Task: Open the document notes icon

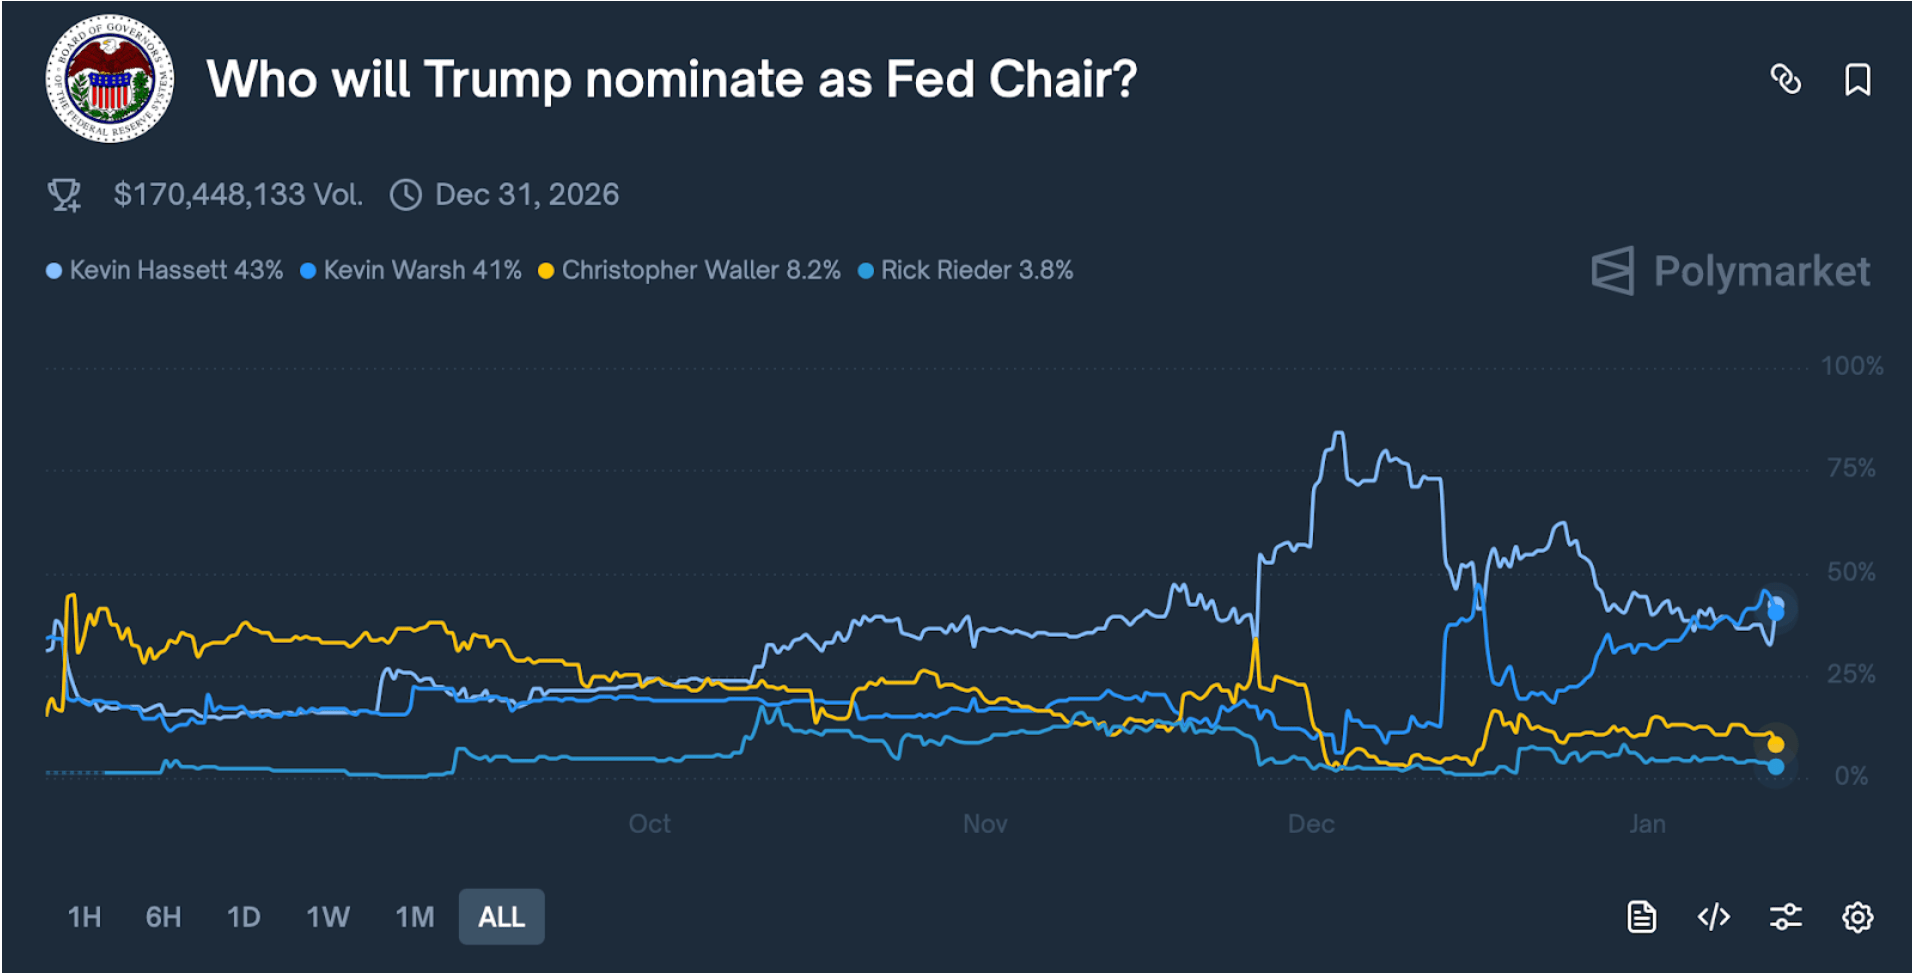Action: (1641, 916)
